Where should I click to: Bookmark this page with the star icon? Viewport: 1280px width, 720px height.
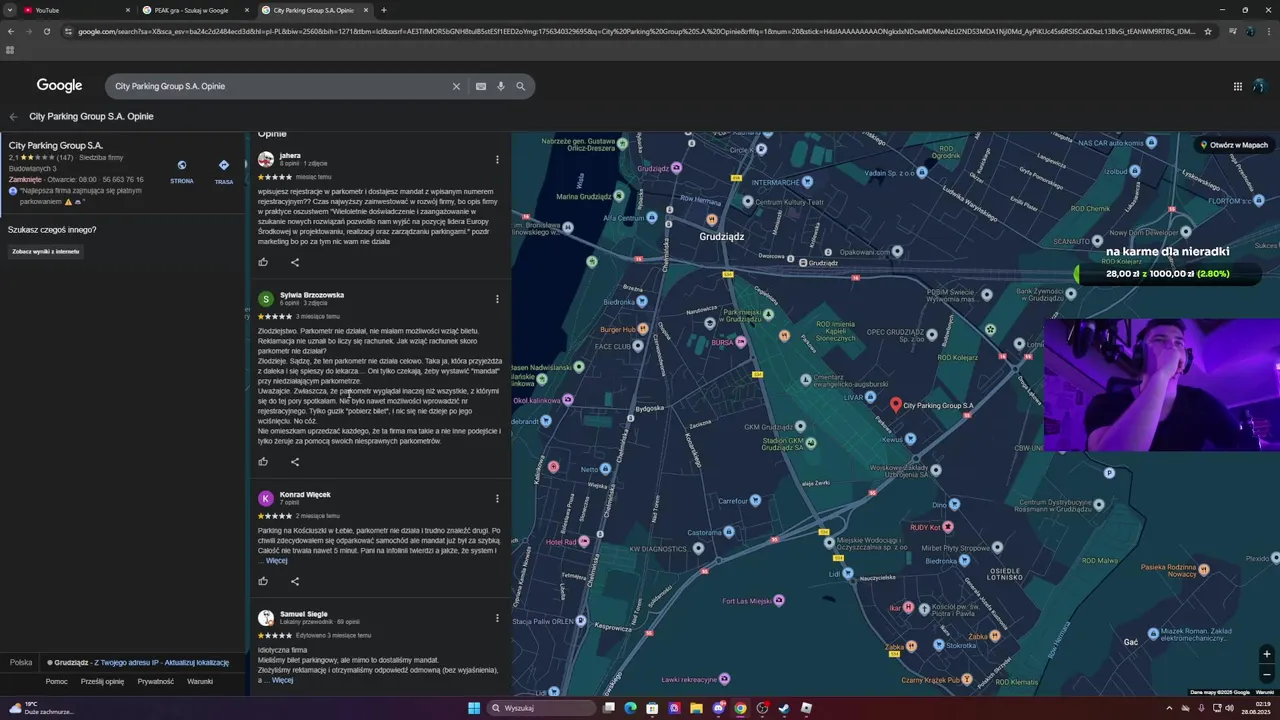click(x=1208, y=31)
